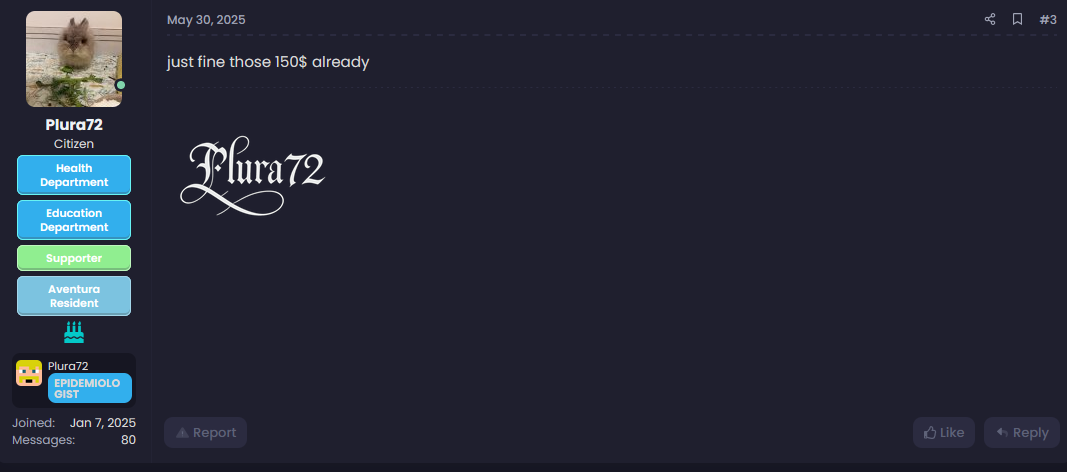Open Plura72's rabbit avatar
Image resolution: width=1067 pixels, height=472 pixels.
tap(74, 59)
